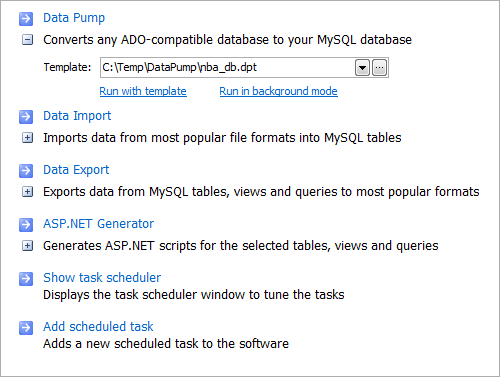Click the Add scheduled task arrow icon
This screenshot has width=500, height=377.
[26, 327]
